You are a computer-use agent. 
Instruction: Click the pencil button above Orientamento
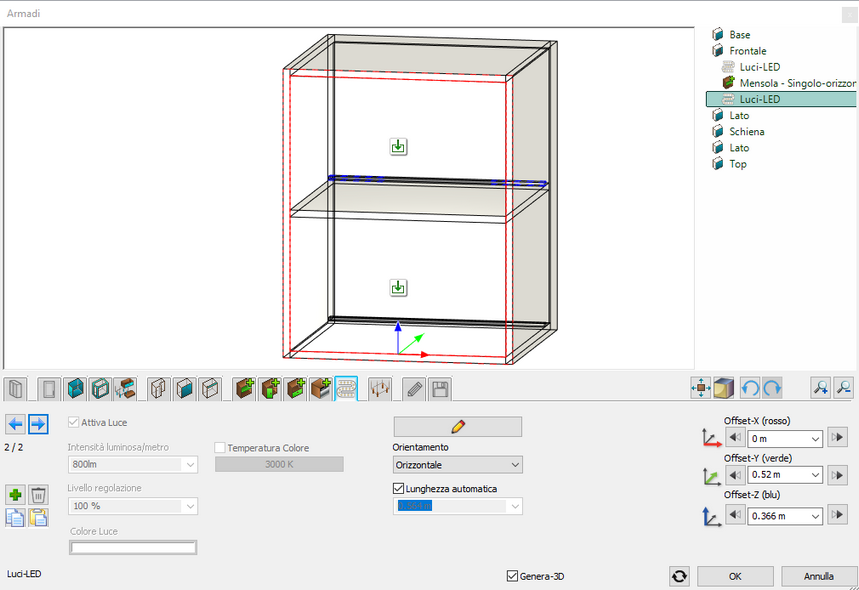coord(457,426)
